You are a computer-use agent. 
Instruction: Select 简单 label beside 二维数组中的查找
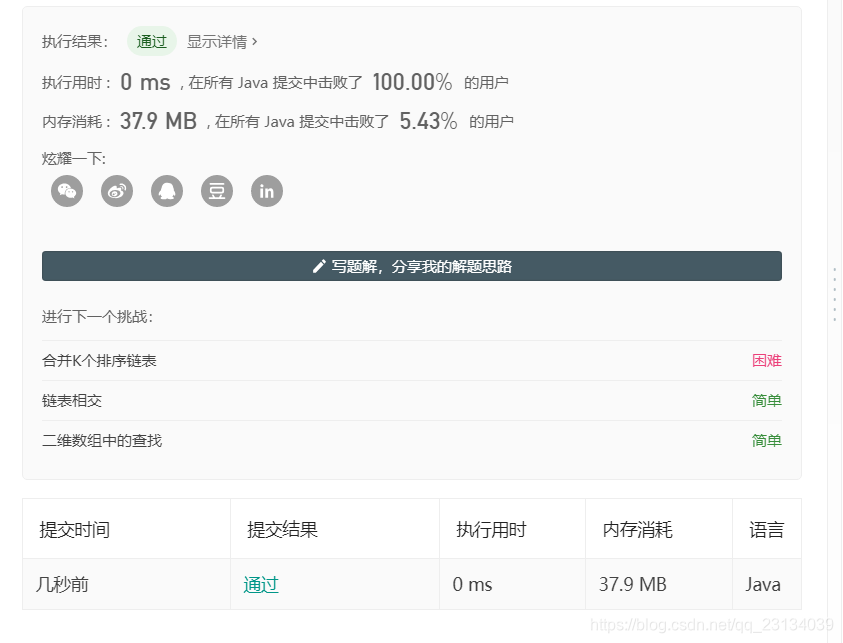pyautogui.click(x=767, y=441)
